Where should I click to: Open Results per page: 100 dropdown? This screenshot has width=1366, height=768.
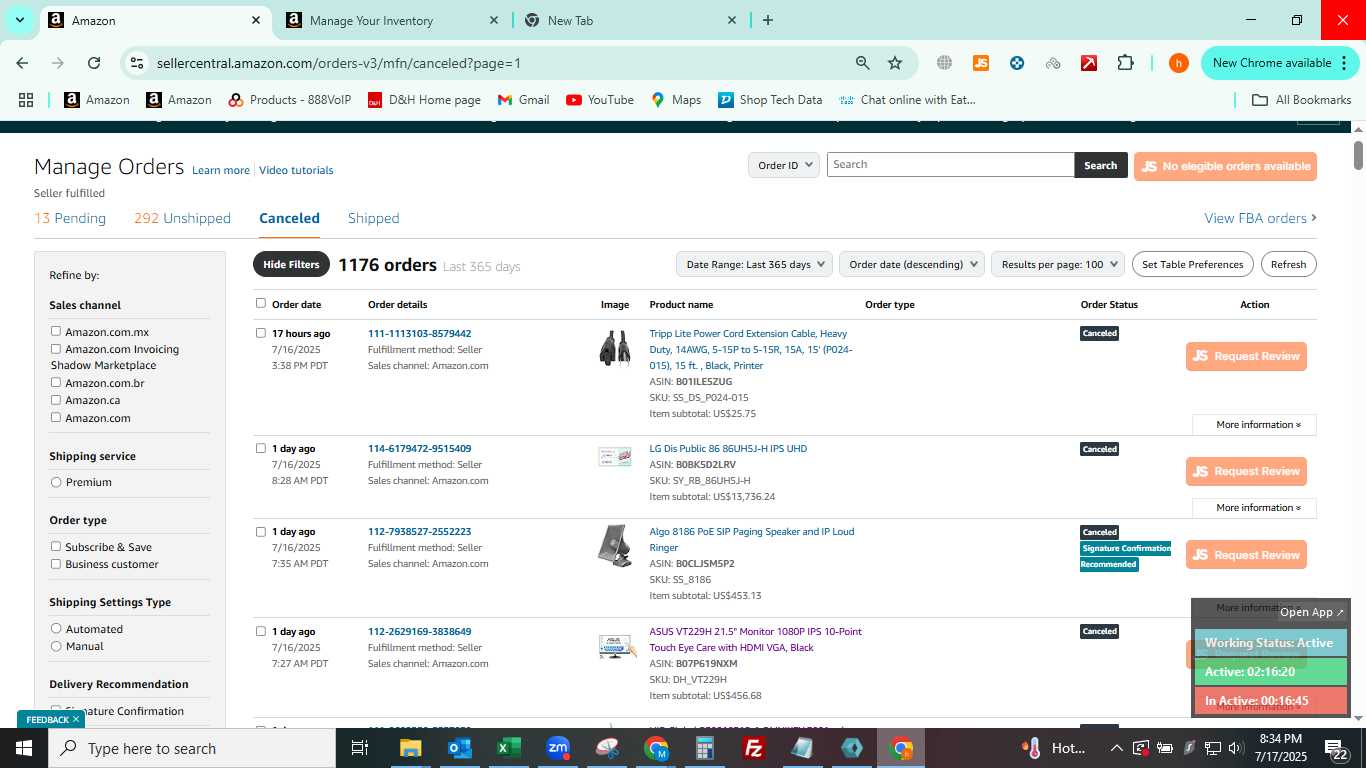pos(1058,264)
